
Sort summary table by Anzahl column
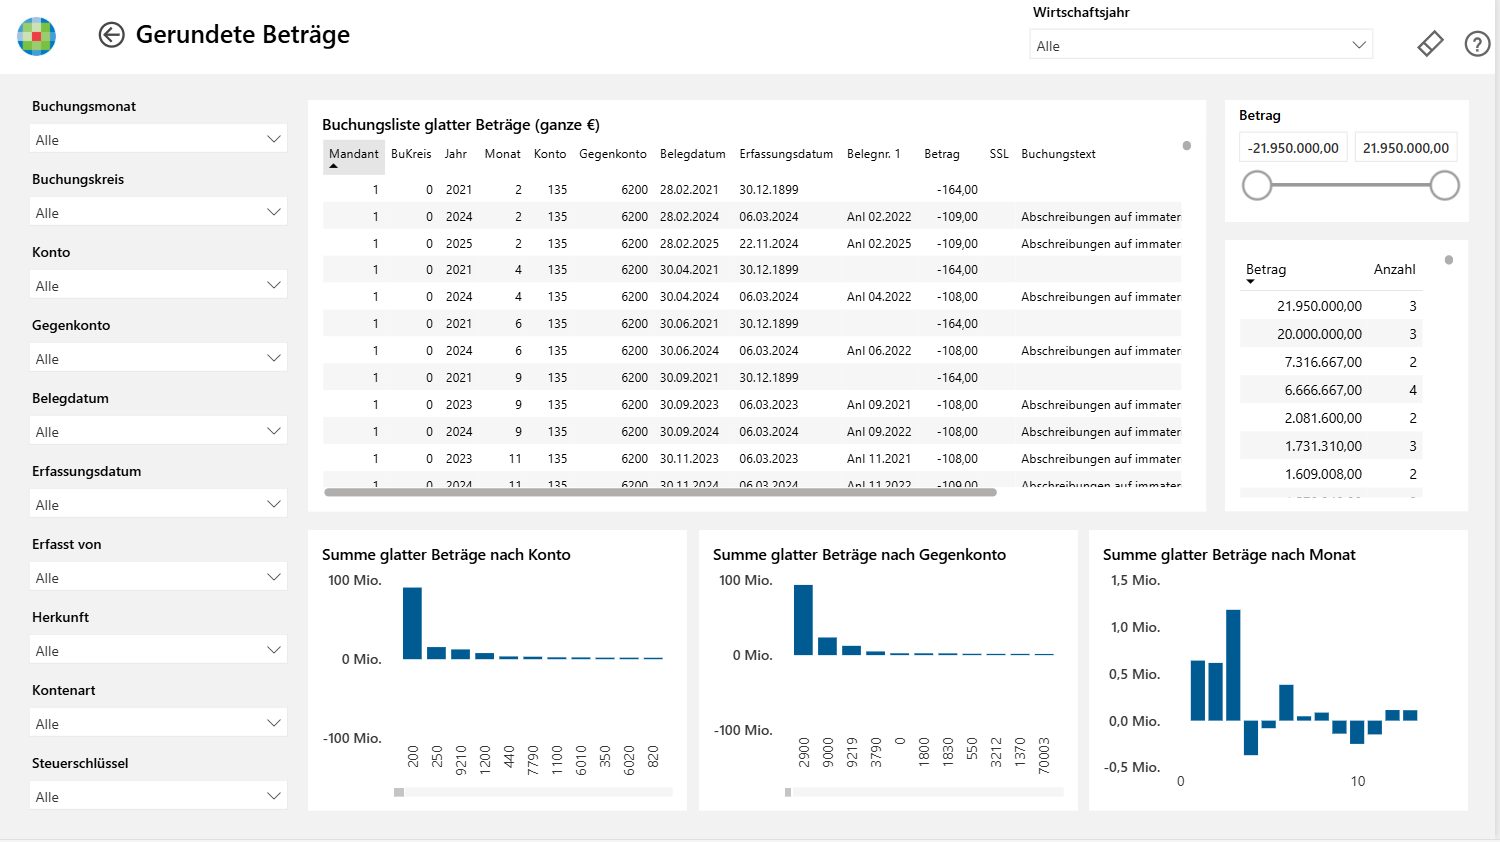point(1394,269)
